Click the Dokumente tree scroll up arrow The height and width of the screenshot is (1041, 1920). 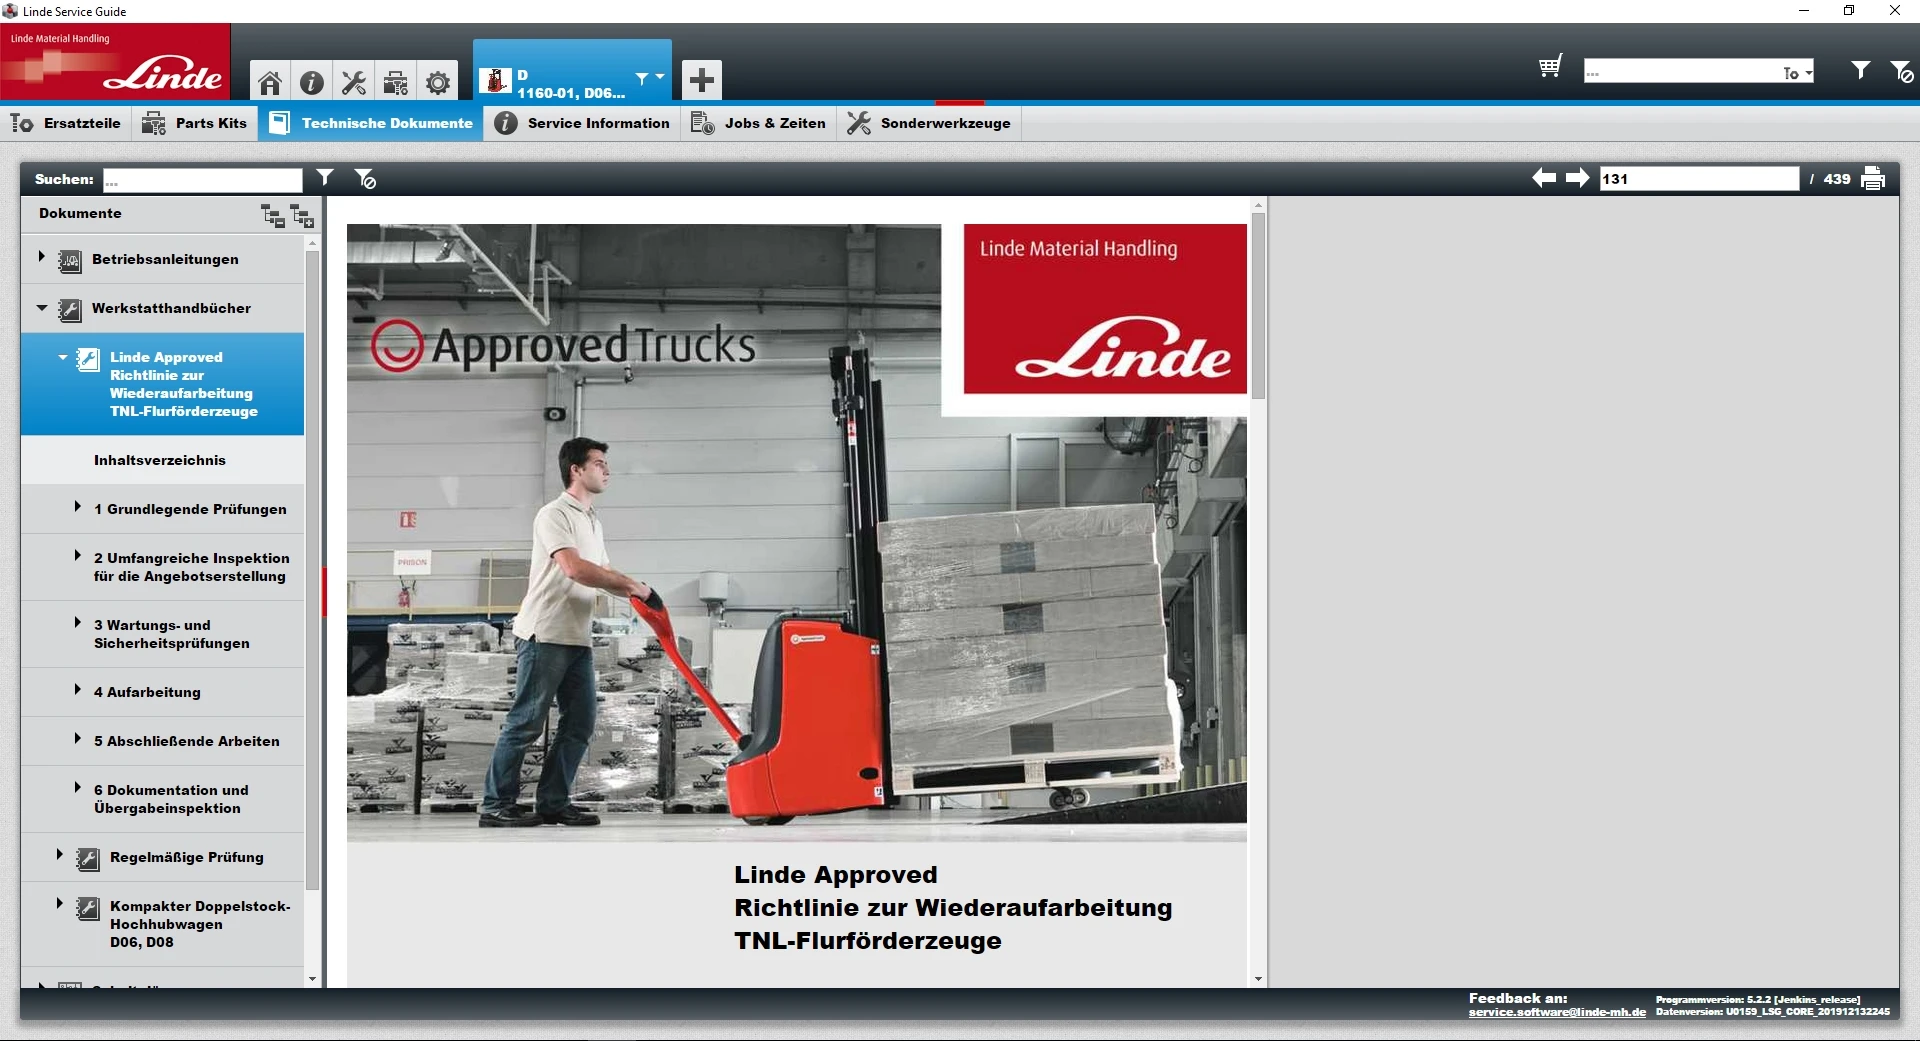click(x=312, y=243)
